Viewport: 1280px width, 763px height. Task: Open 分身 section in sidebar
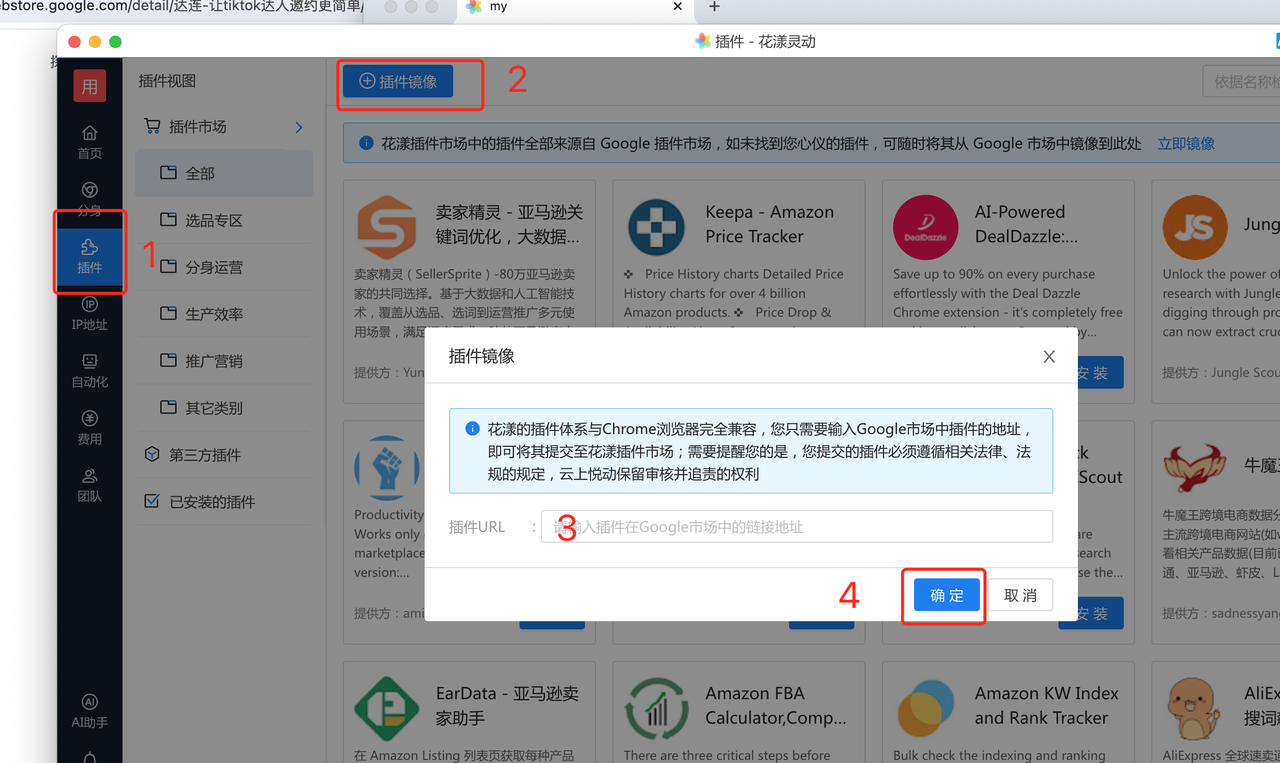89,199
